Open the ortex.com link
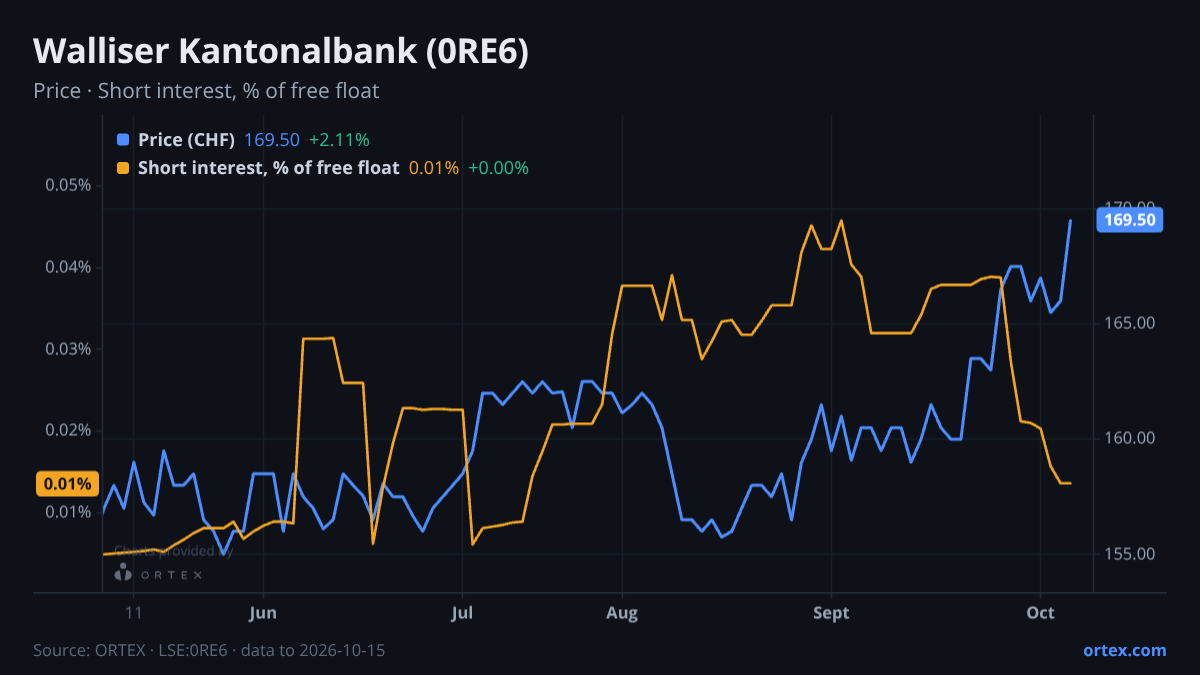Image resolution: width=1200 pixels, height=675 pixels. click(1124, 650)
